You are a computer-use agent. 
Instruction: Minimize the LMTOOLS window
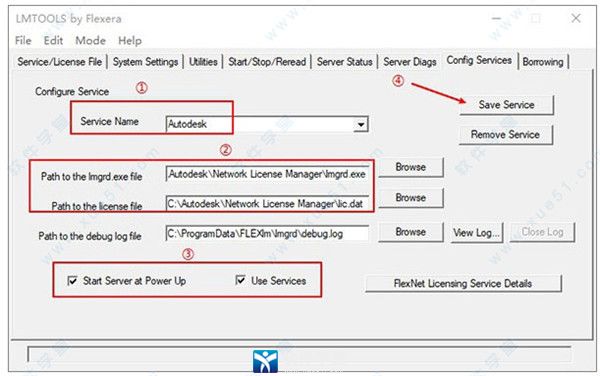point(497,18)
